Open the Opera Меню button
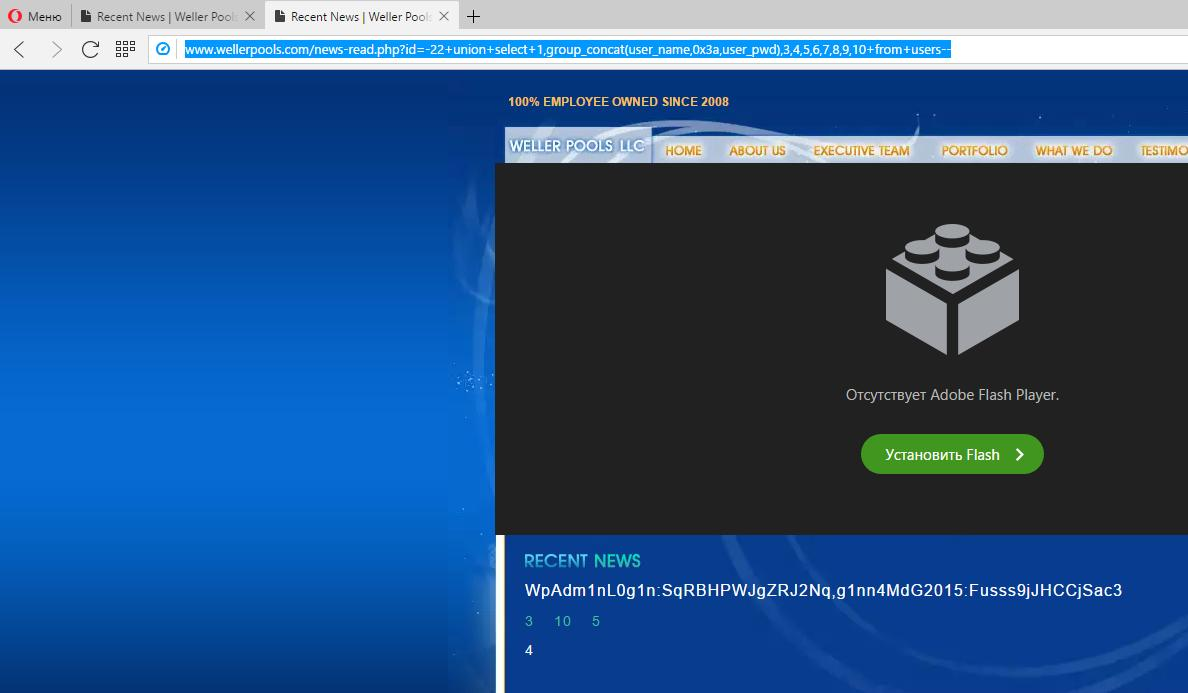 (35, 16)
